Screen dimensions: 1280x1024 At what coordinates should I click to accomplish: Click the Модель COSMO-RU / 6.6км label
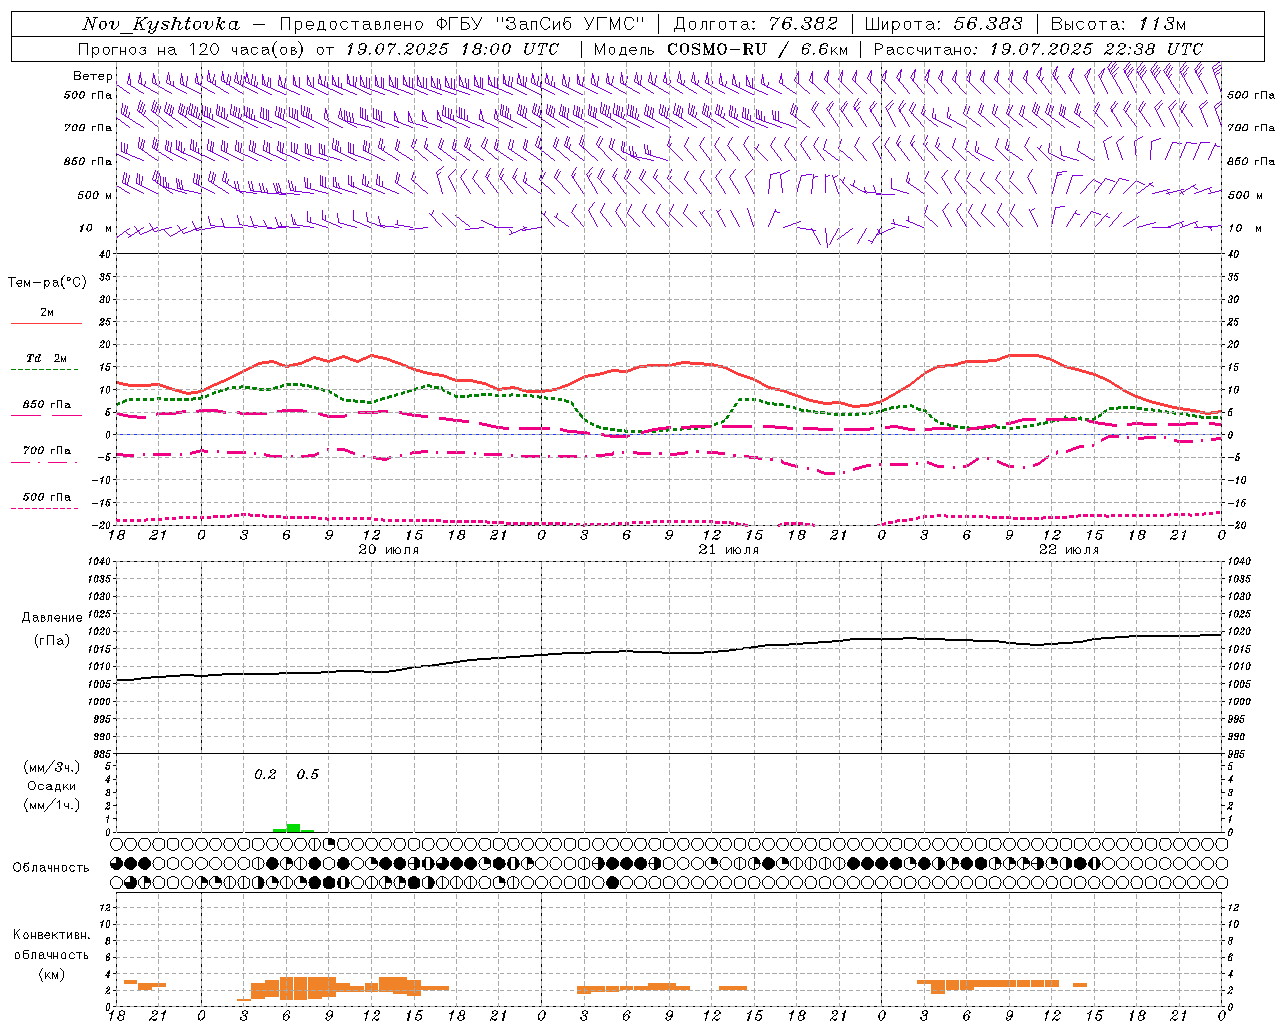[721, 49]
